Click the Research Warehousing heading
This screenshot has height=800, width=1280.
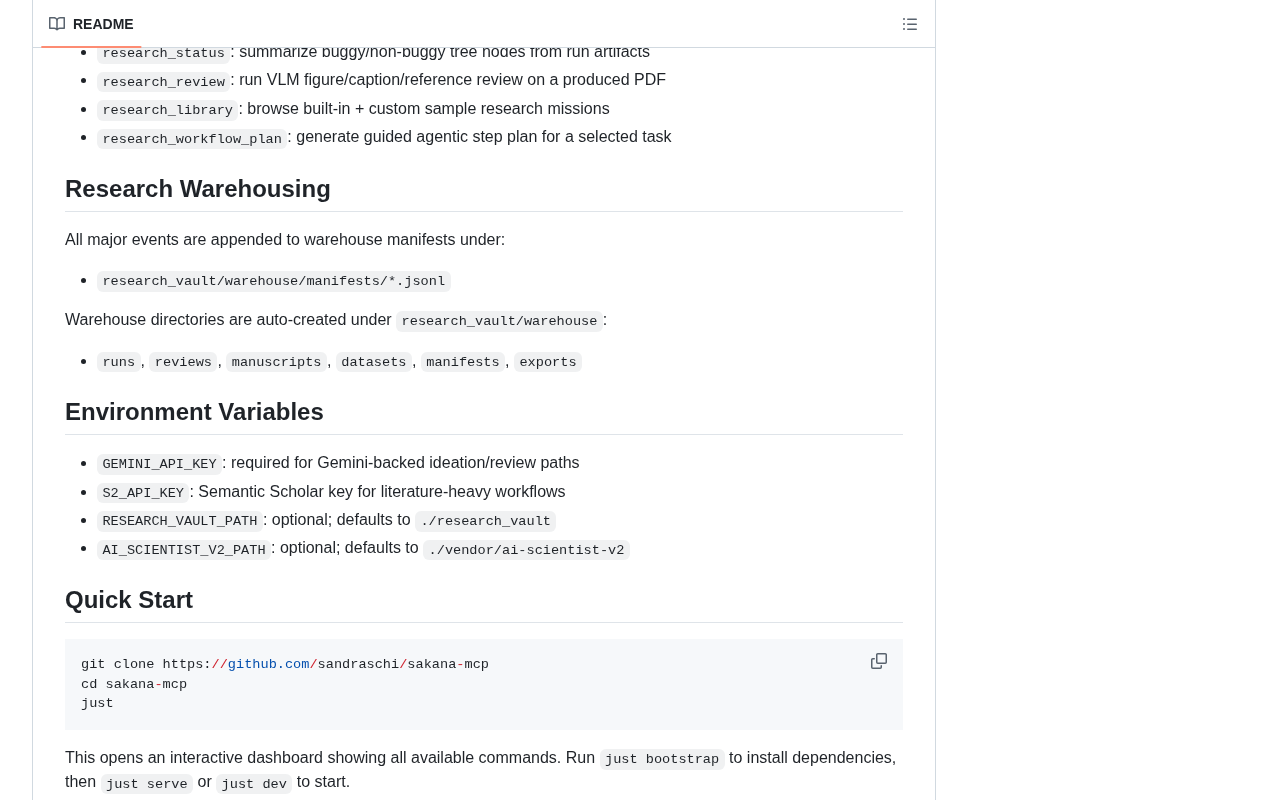click(198, 189)
